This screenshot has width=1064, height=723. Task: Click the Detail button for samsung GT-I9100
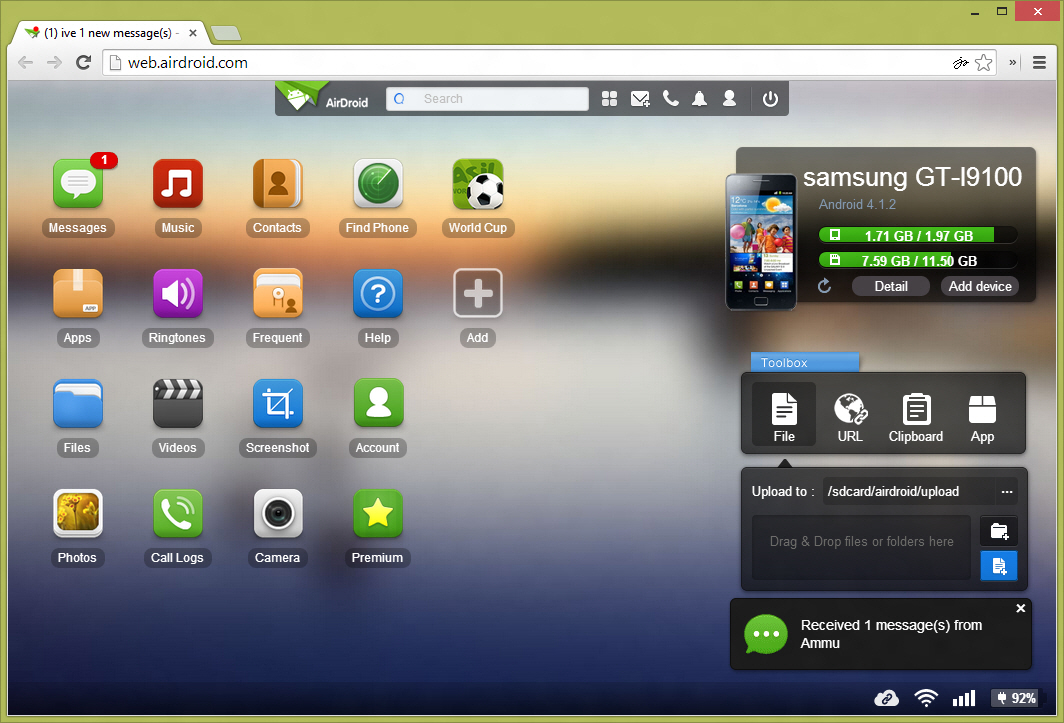(890, 286)
